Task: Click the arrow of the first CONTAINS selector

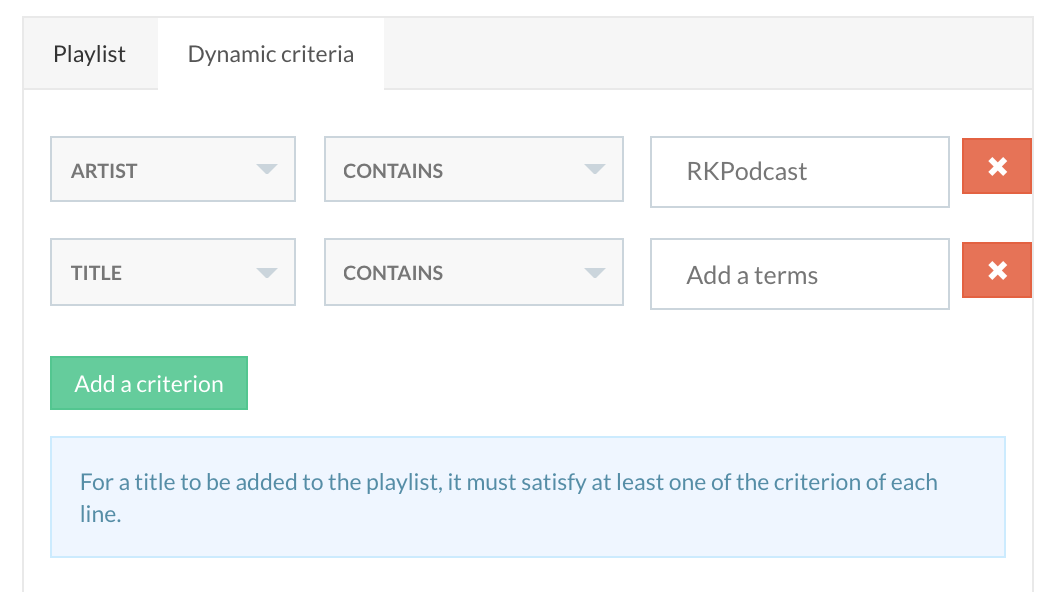Action: tap(595, 170)
